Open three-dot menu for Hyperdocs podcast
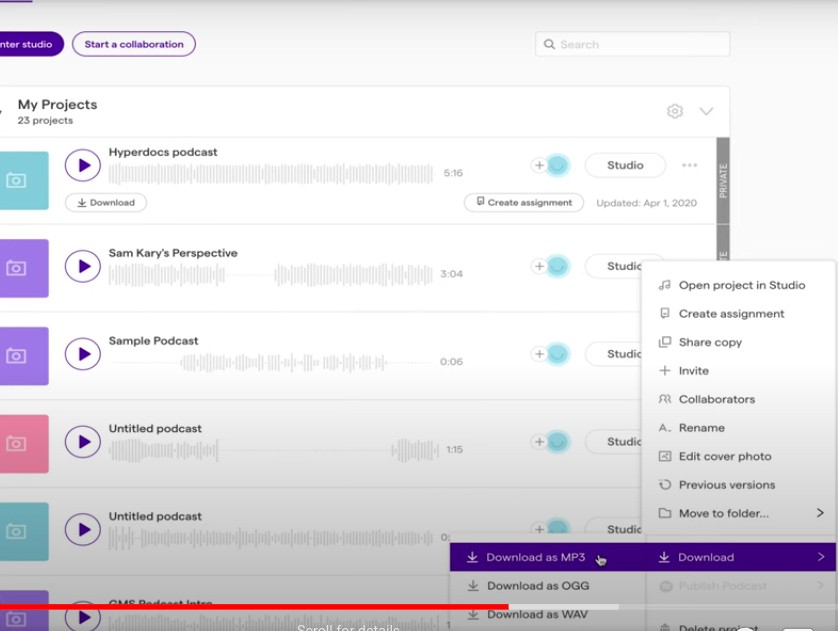 [689, 166]
